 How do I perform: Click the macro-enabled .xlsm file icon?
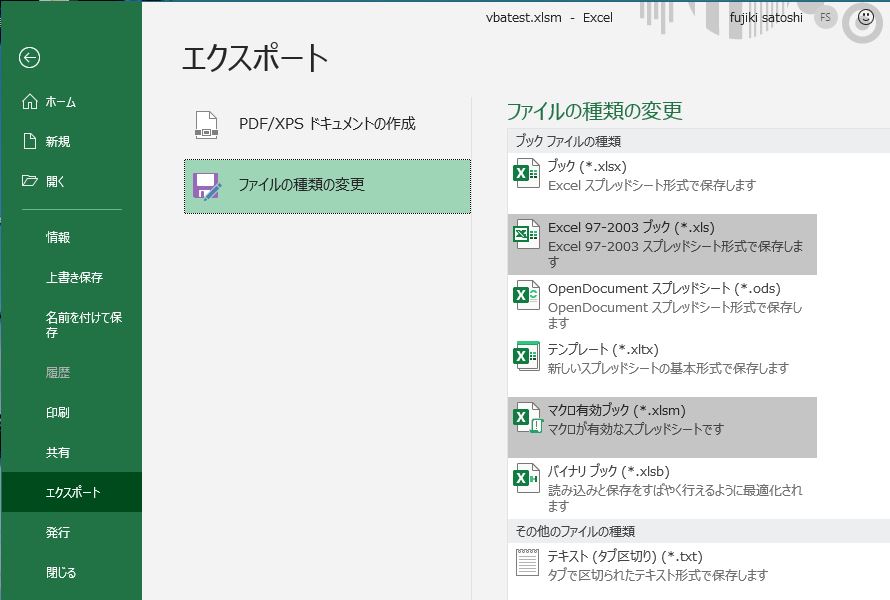(528, 418)
